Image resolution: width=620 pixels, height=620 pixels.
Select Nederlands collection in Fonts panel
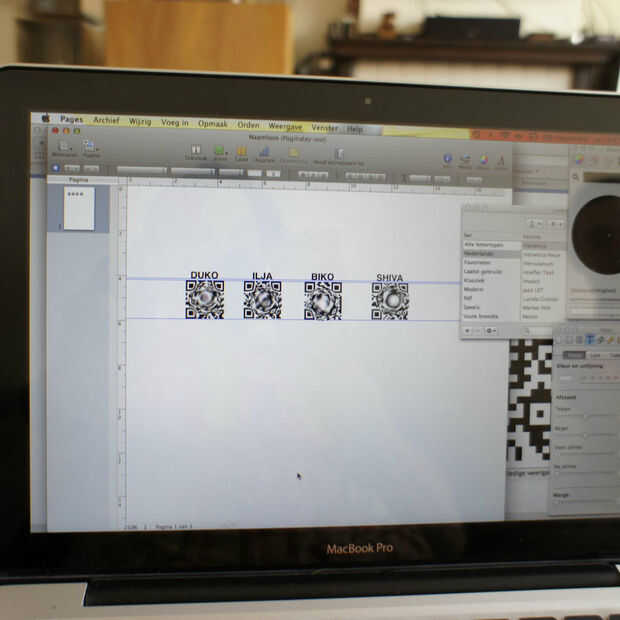point(479,254)
